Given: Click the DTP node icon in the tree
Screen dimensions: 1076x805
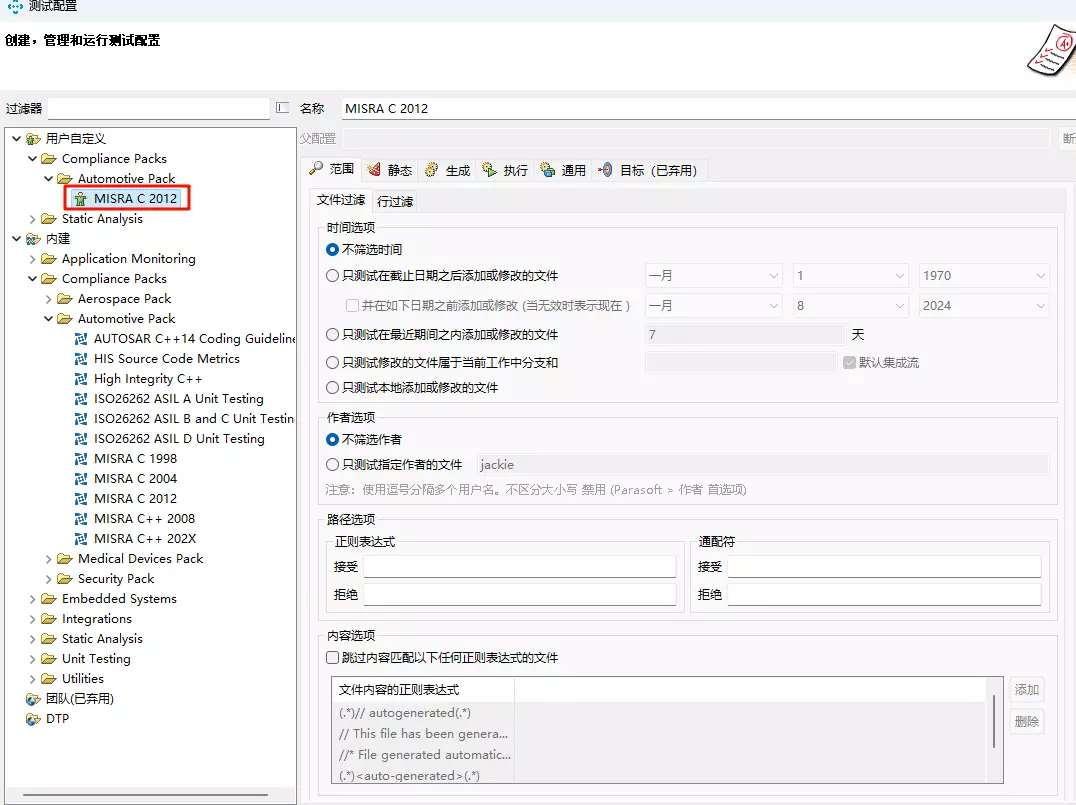Looking at the screenshot, I should click(x=33, y=719).
